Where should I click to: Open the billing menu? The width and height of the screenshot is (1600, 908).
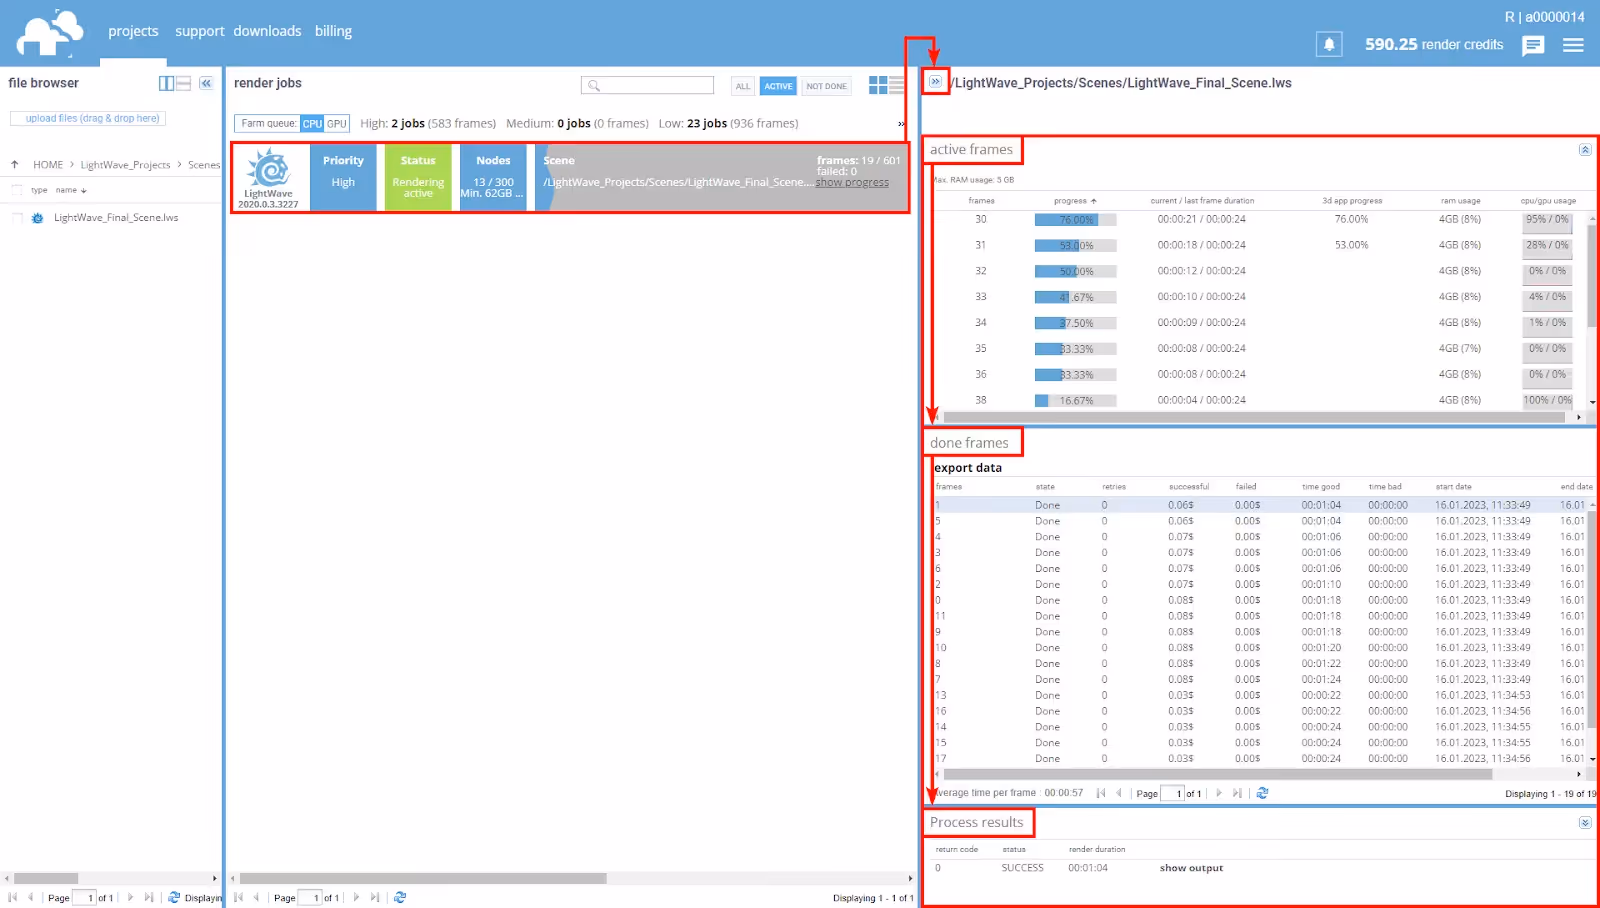333,31
